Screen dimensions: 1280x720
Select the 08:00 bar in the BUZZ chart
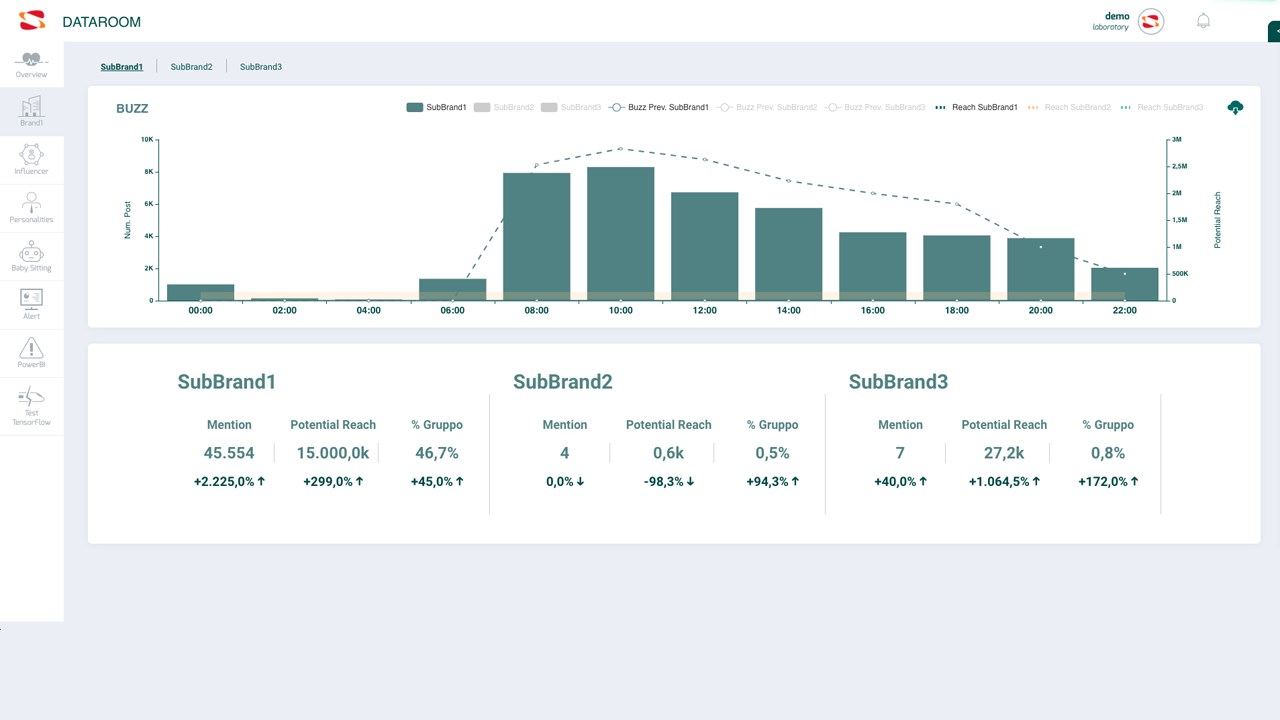coord(536,236)
